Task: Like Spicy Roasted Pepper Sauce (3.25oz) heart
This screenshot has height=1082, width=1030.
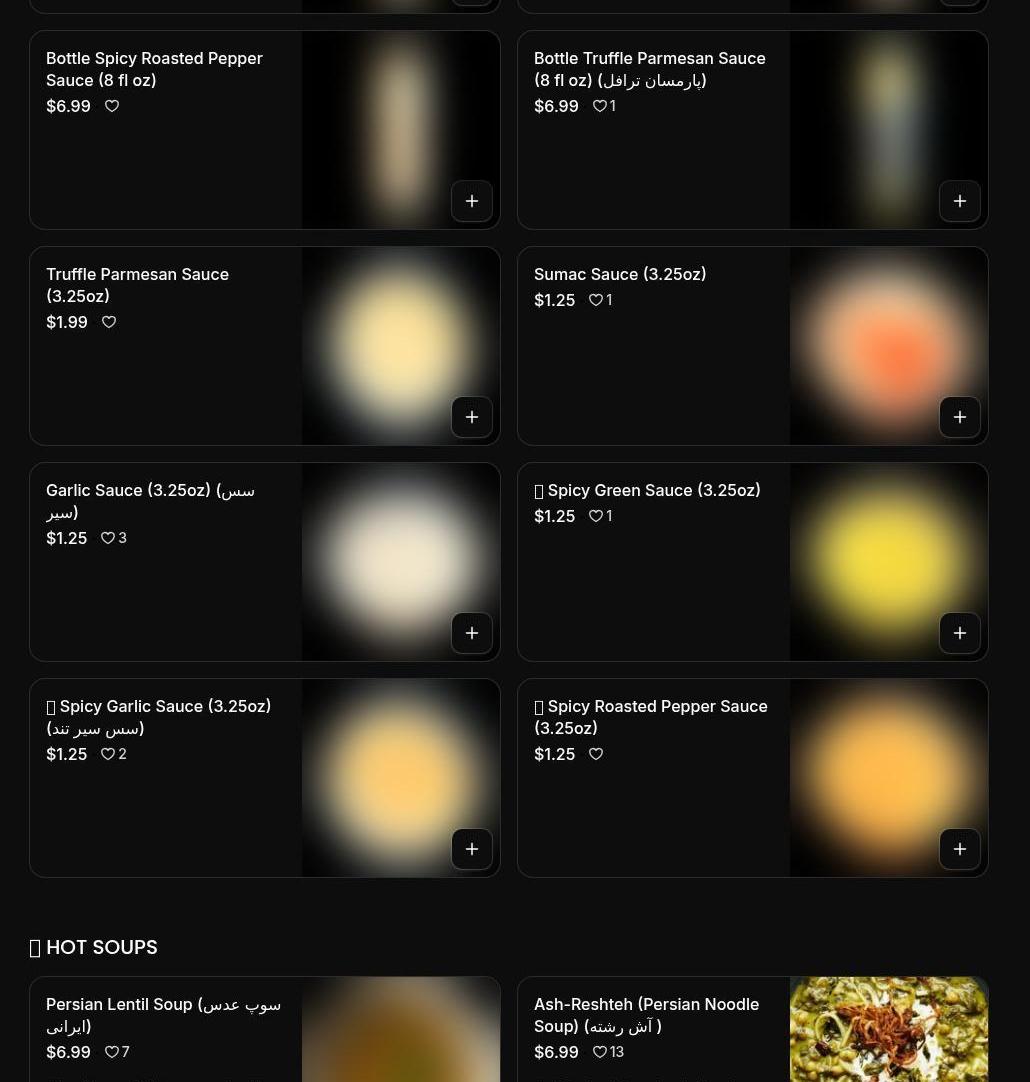Action: coord(595,754)
